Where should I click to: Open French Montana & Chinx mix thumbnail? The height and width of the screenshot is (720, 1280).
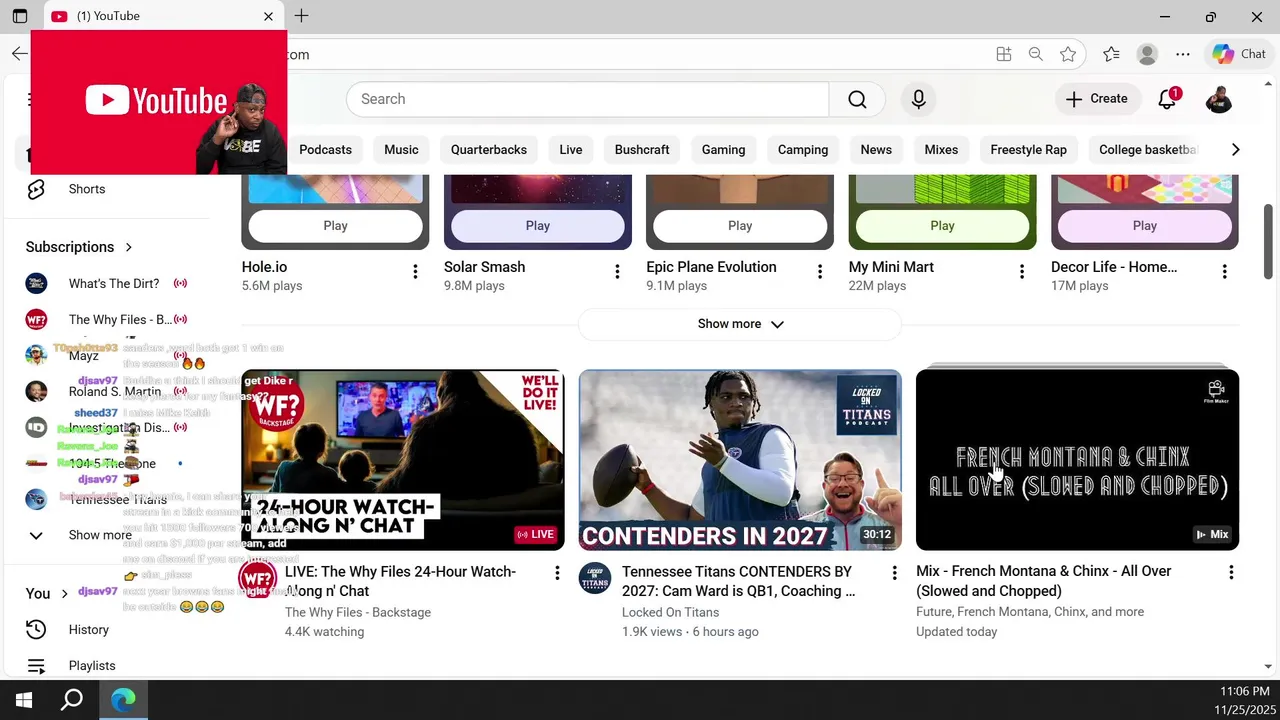pyautogui.click(x=1077, y=460)
